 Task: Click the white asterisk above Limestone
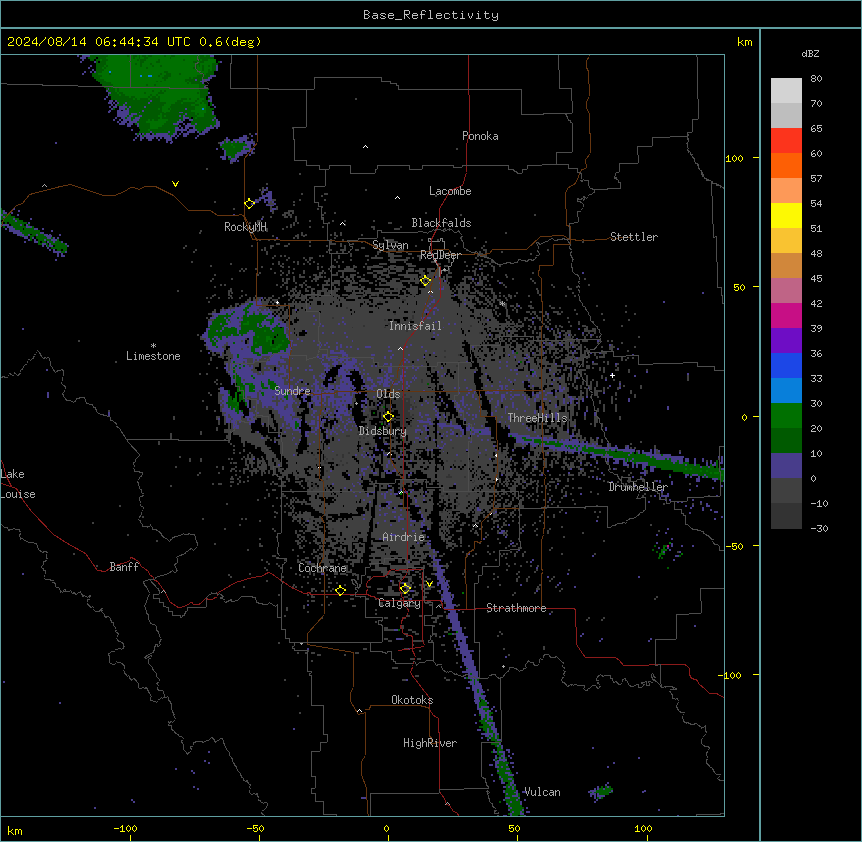coord(153,346)
